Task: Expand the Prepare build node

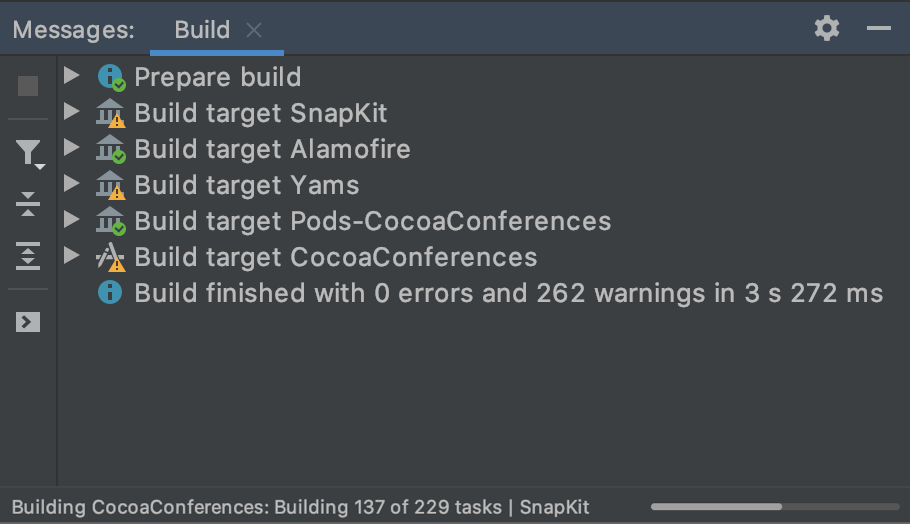Action: click(x=71, y=76)
